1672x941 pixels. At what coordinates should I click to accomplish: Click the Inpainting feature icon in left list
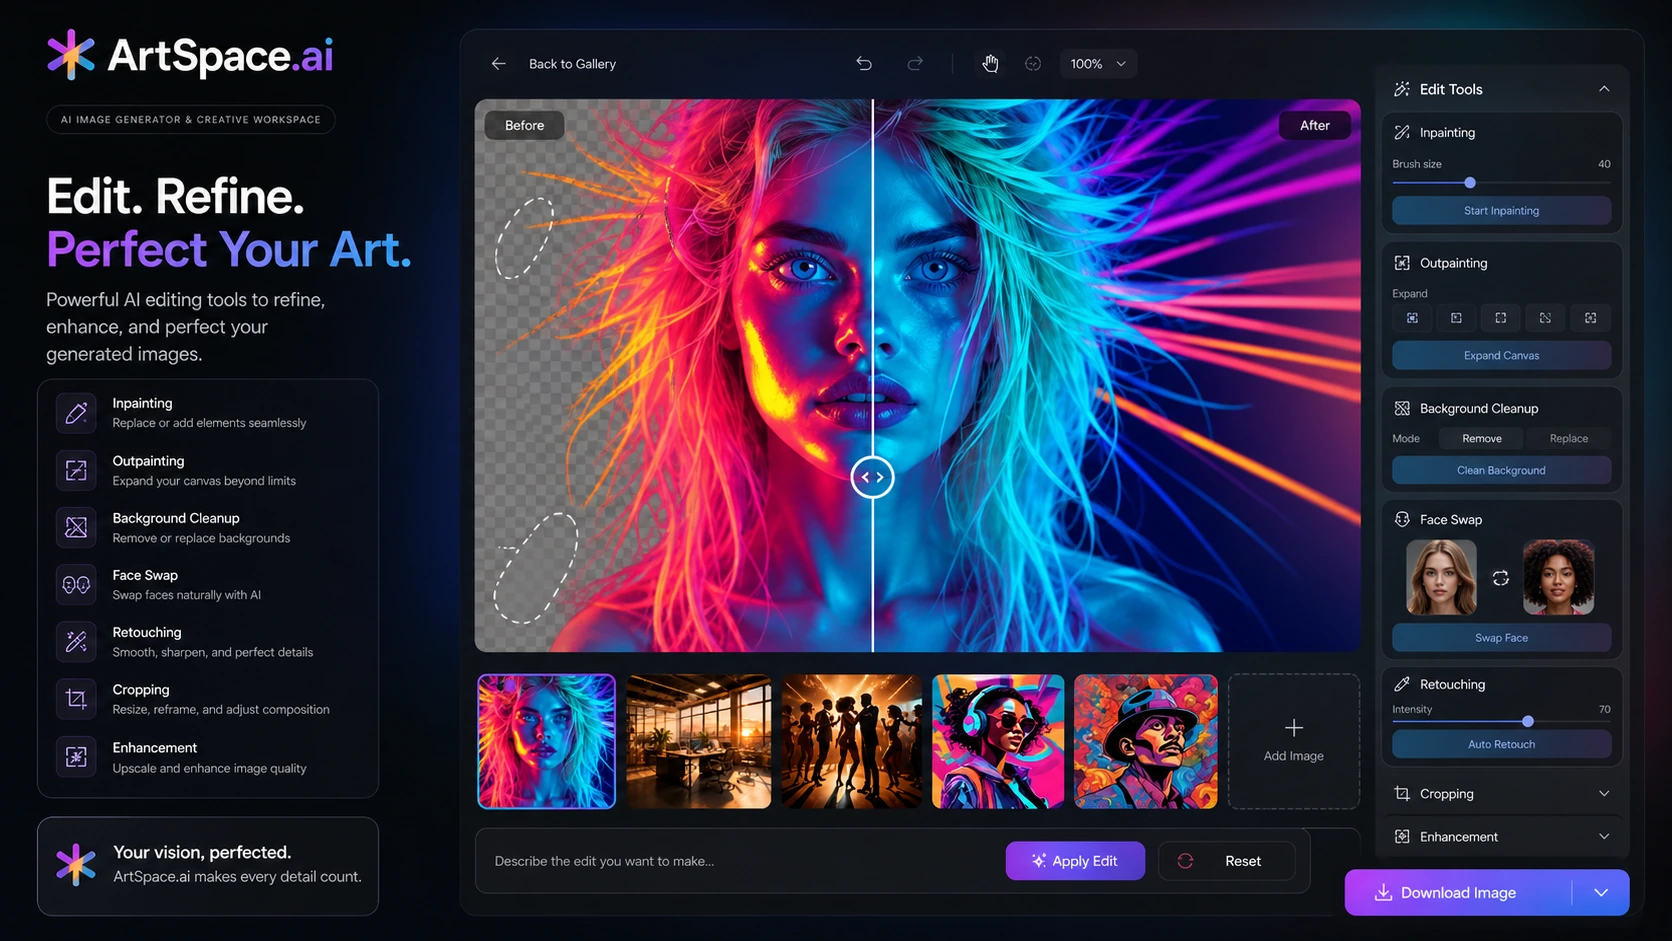coord(76,413)
